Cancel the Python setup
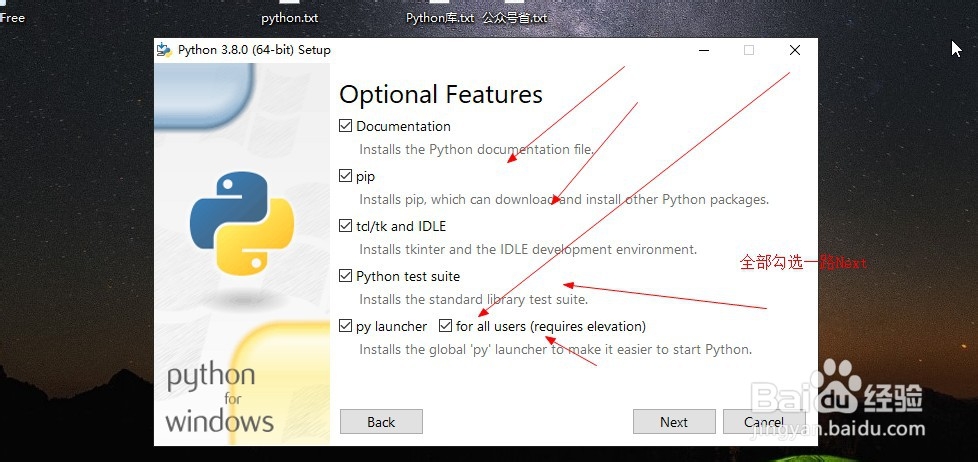The width and height of the screenshot is (978, 462). click(763, 421)
